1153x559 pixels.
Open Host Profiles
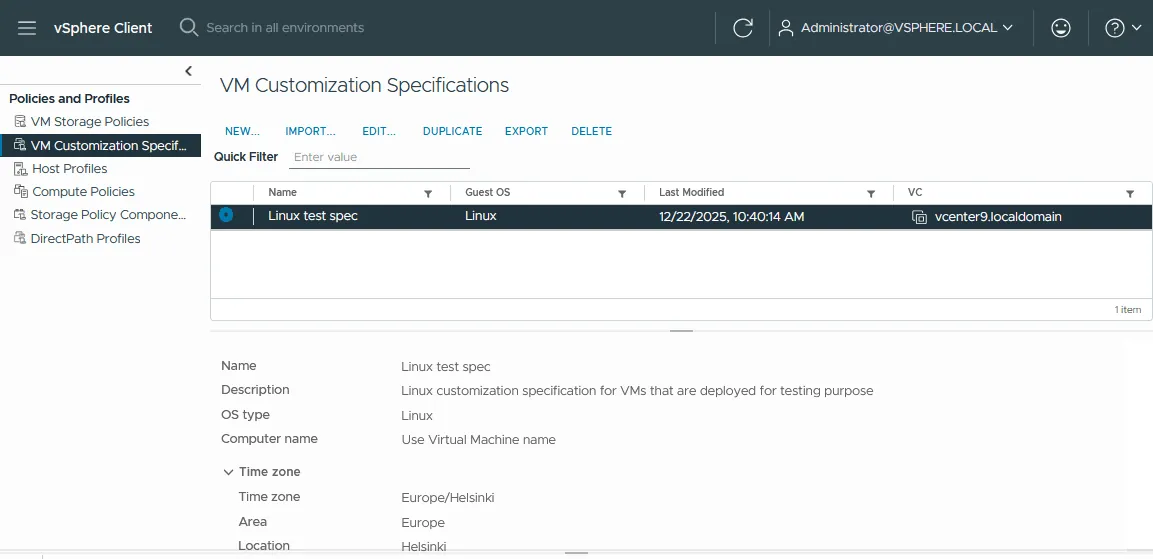coord(70,168)
